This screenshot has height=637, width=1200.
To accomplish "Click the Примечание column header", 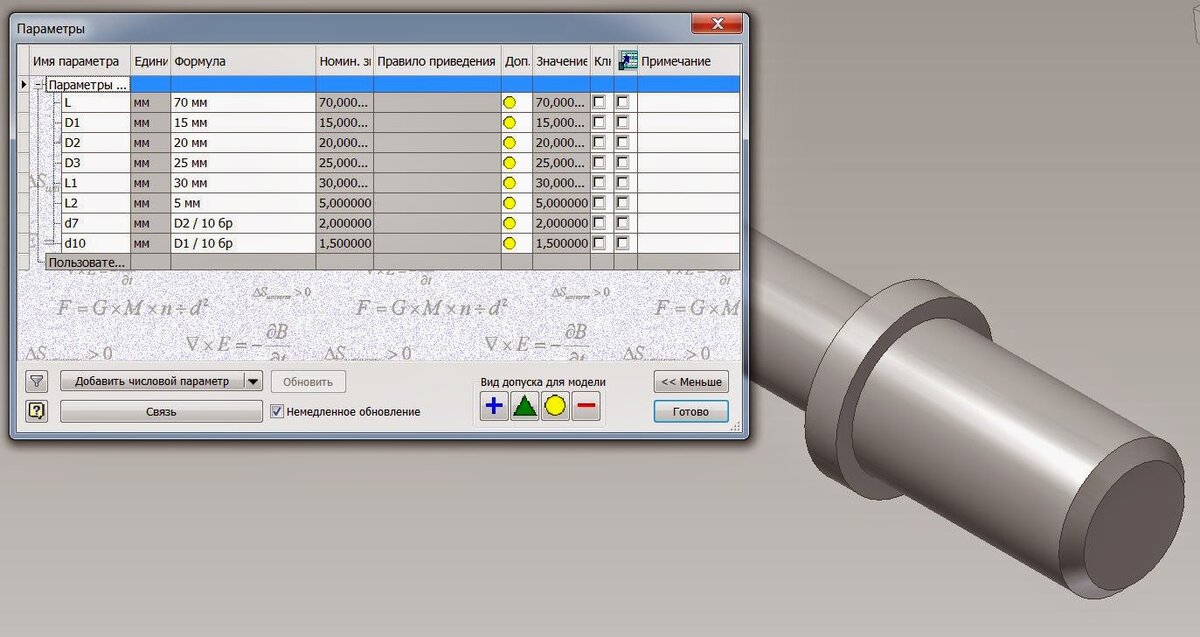I will [689, 61].
